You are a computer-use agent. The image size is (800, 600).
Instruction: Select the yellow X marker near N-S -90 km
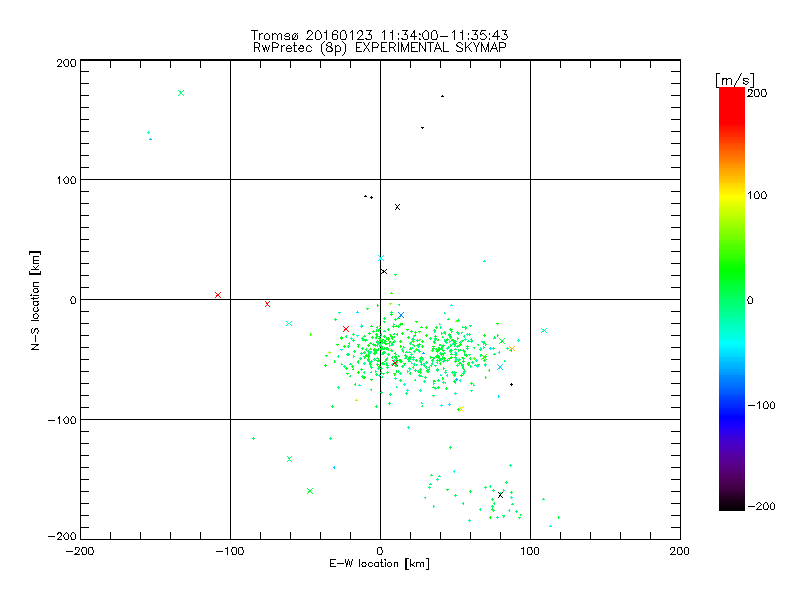461,409
